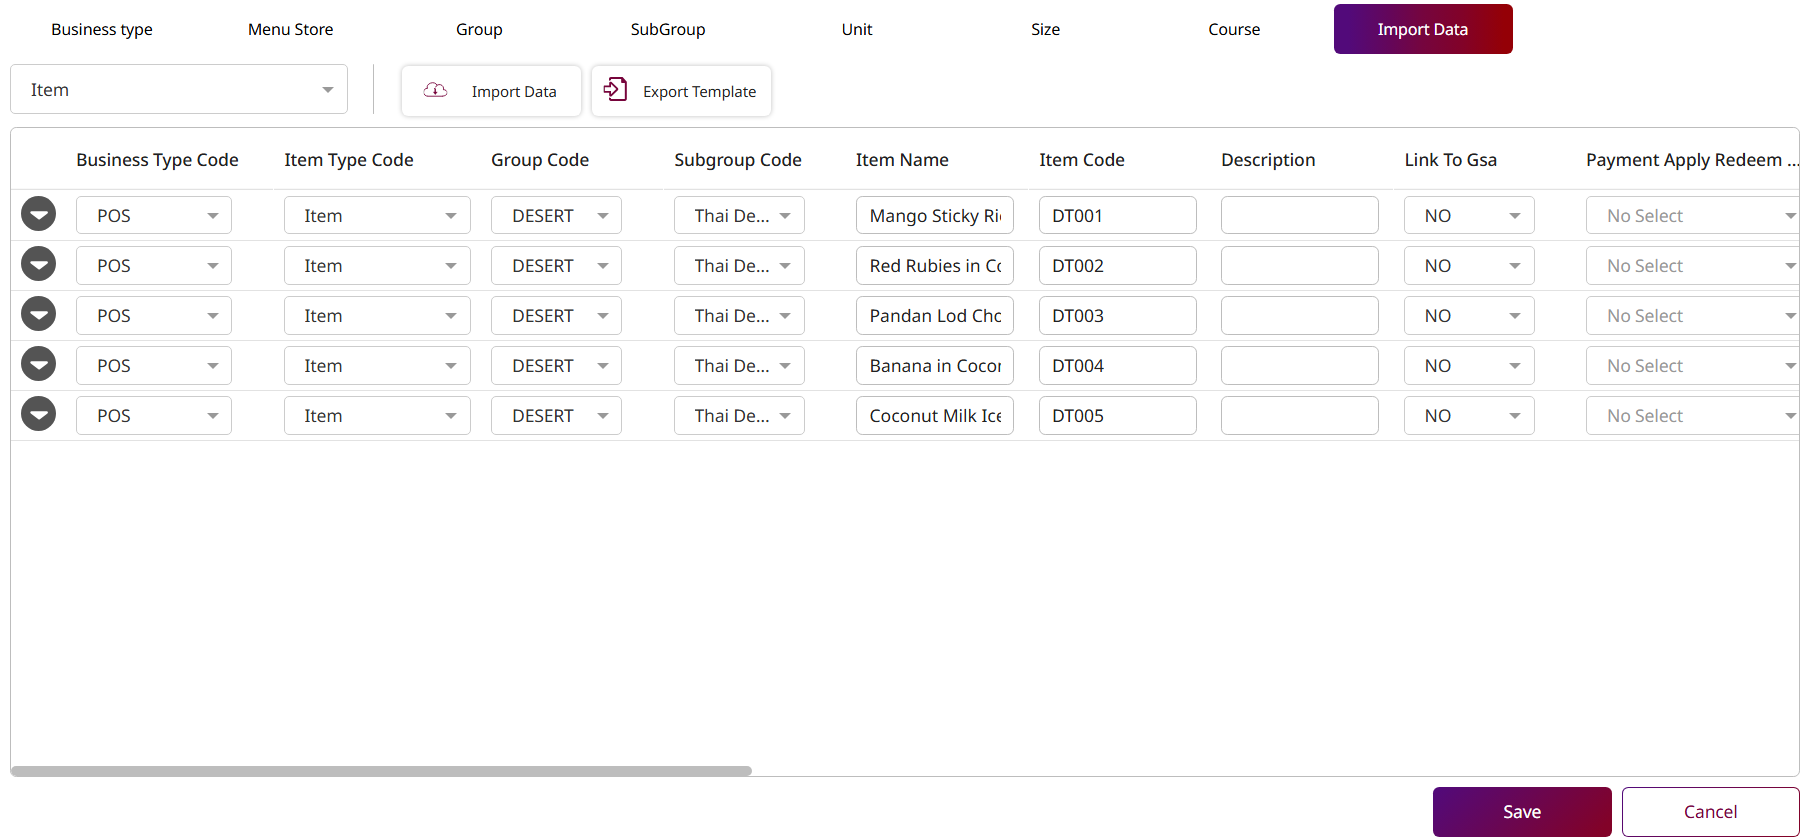The height and width of the screenshot is (838, 1806).
Task: Expand Business Type Code dropdown in first row
Action: click(x=154, y=216)
